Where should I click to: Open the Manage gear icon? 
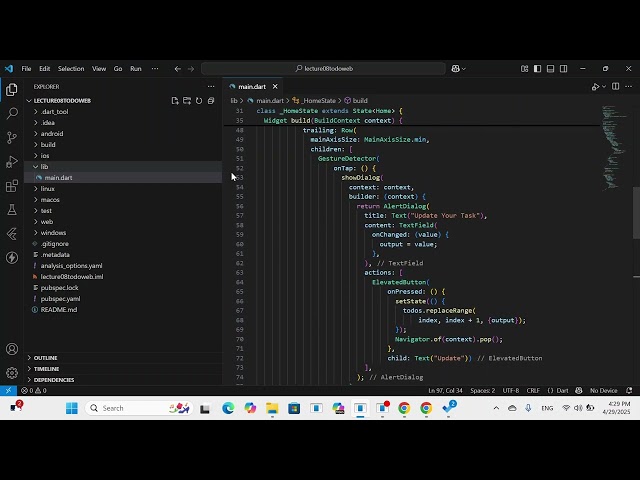(x=12, y=373)
